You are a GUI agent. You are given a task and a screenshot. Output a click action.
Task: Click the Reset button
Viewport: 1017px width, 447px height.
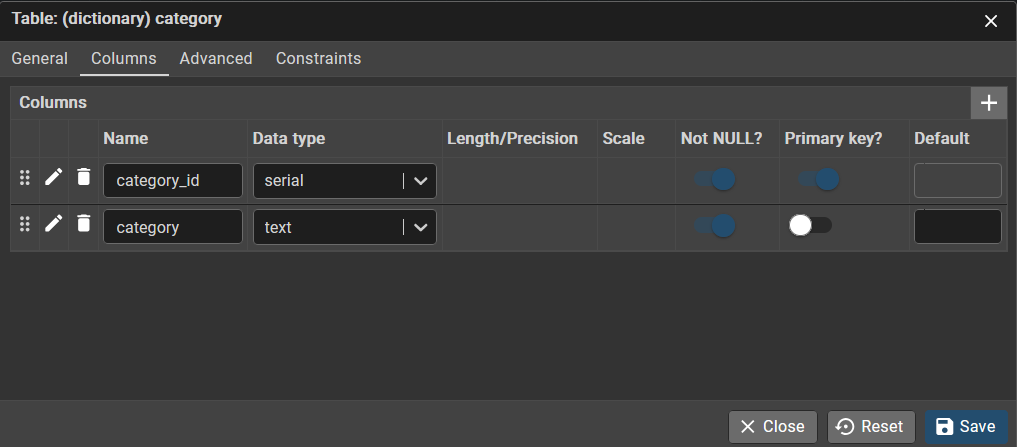click(871, 426)
